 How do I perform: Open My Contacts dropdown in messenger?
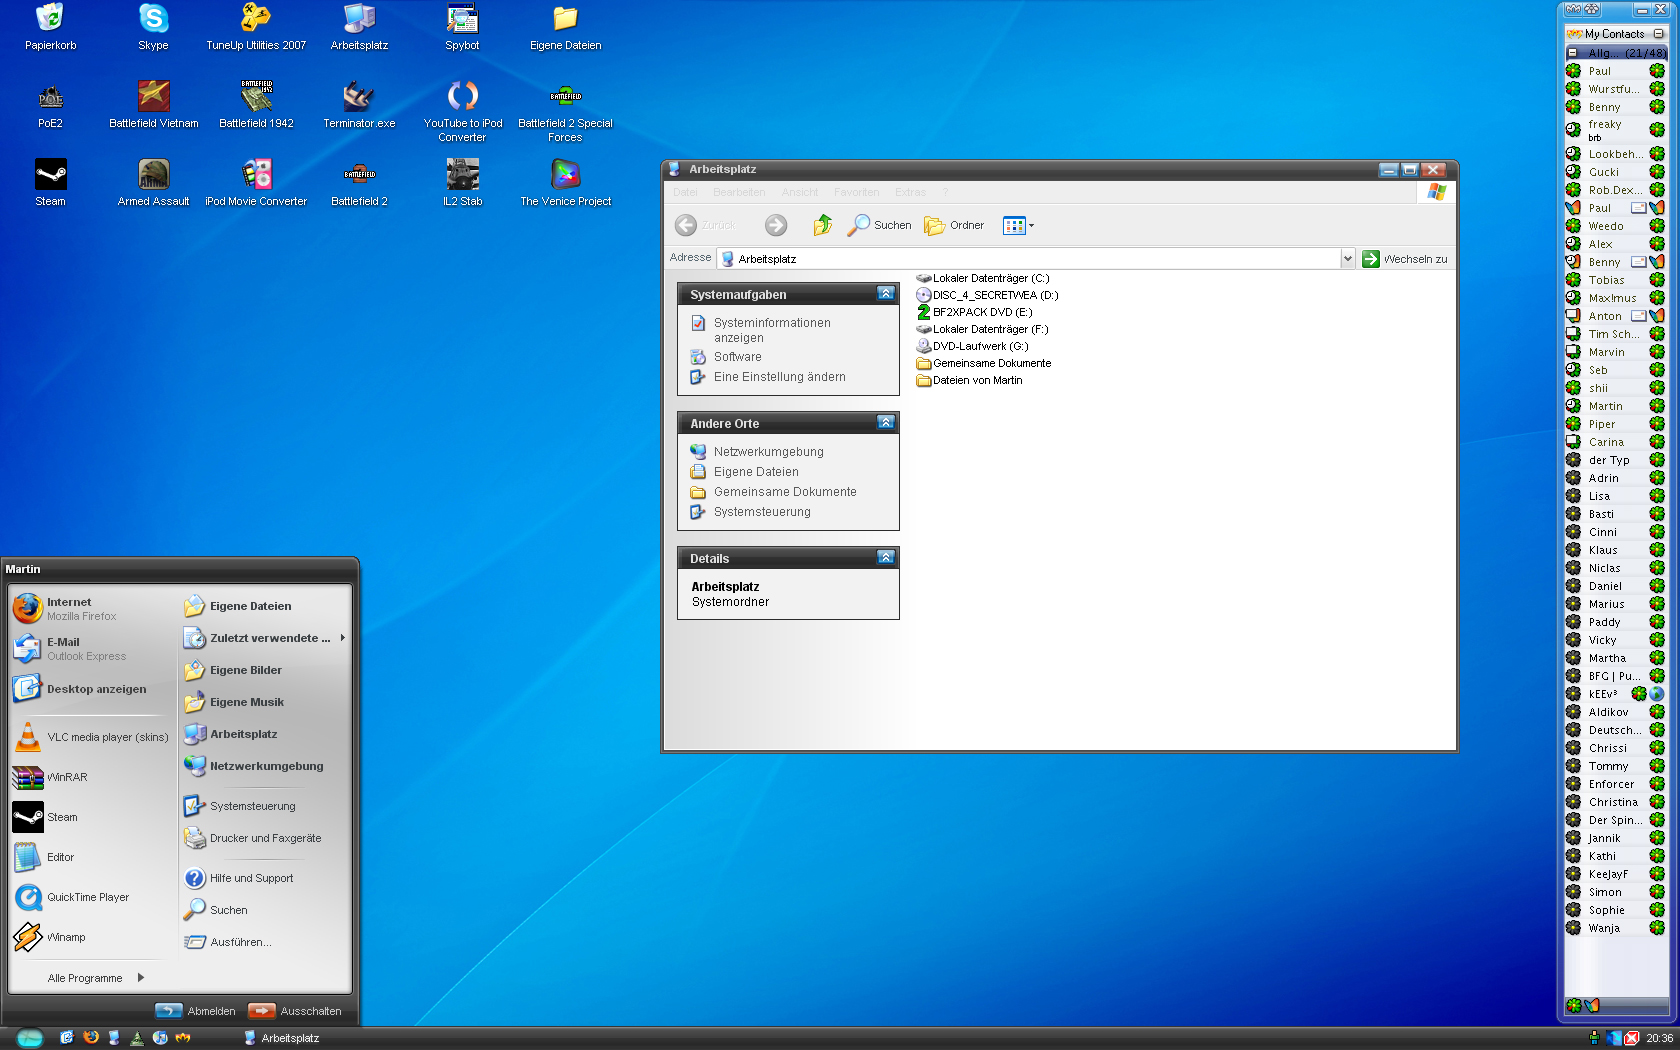click(1658, 34)
